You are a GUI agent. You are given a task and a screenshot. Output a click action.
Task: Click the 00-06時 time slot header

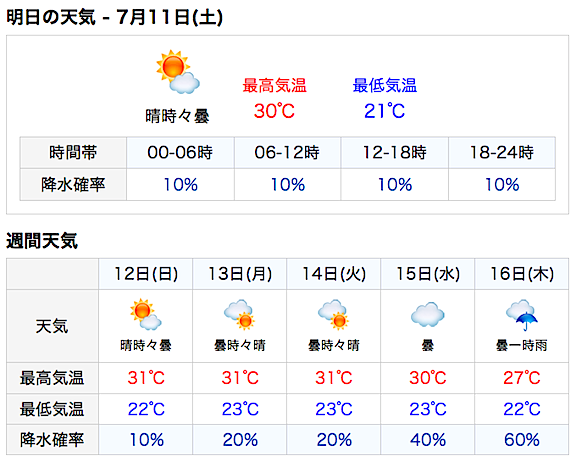[180, 152]
